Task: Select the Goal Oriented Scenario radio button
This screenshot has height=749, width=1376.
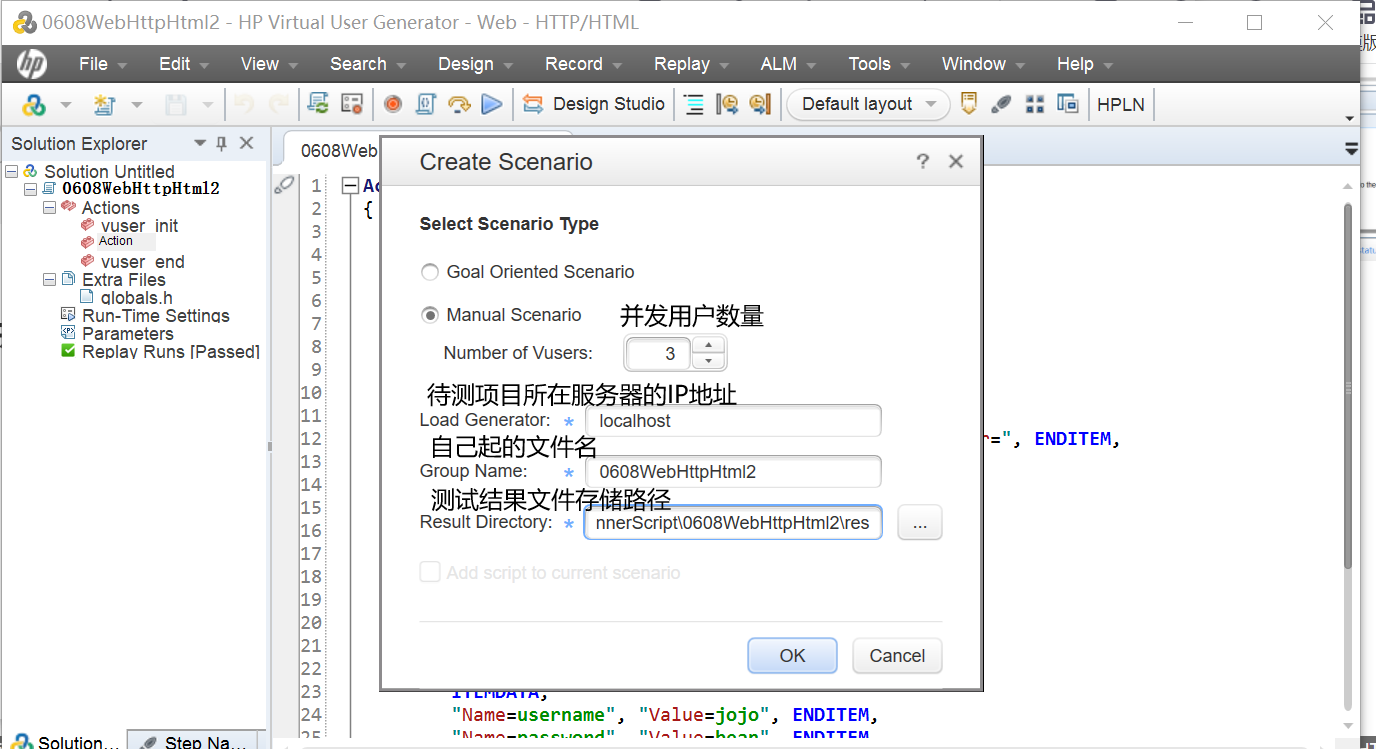Action: [x=430, y=272]
